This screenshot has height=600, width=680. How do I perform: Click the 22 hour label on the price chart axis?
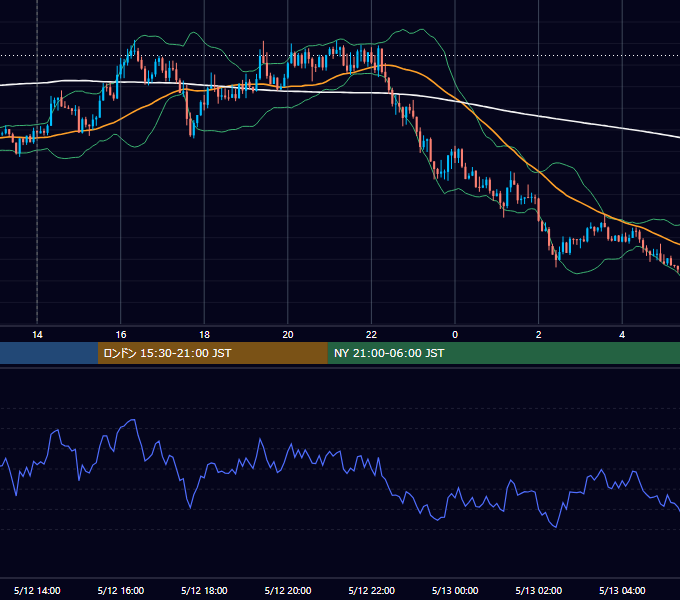[371, 335]
